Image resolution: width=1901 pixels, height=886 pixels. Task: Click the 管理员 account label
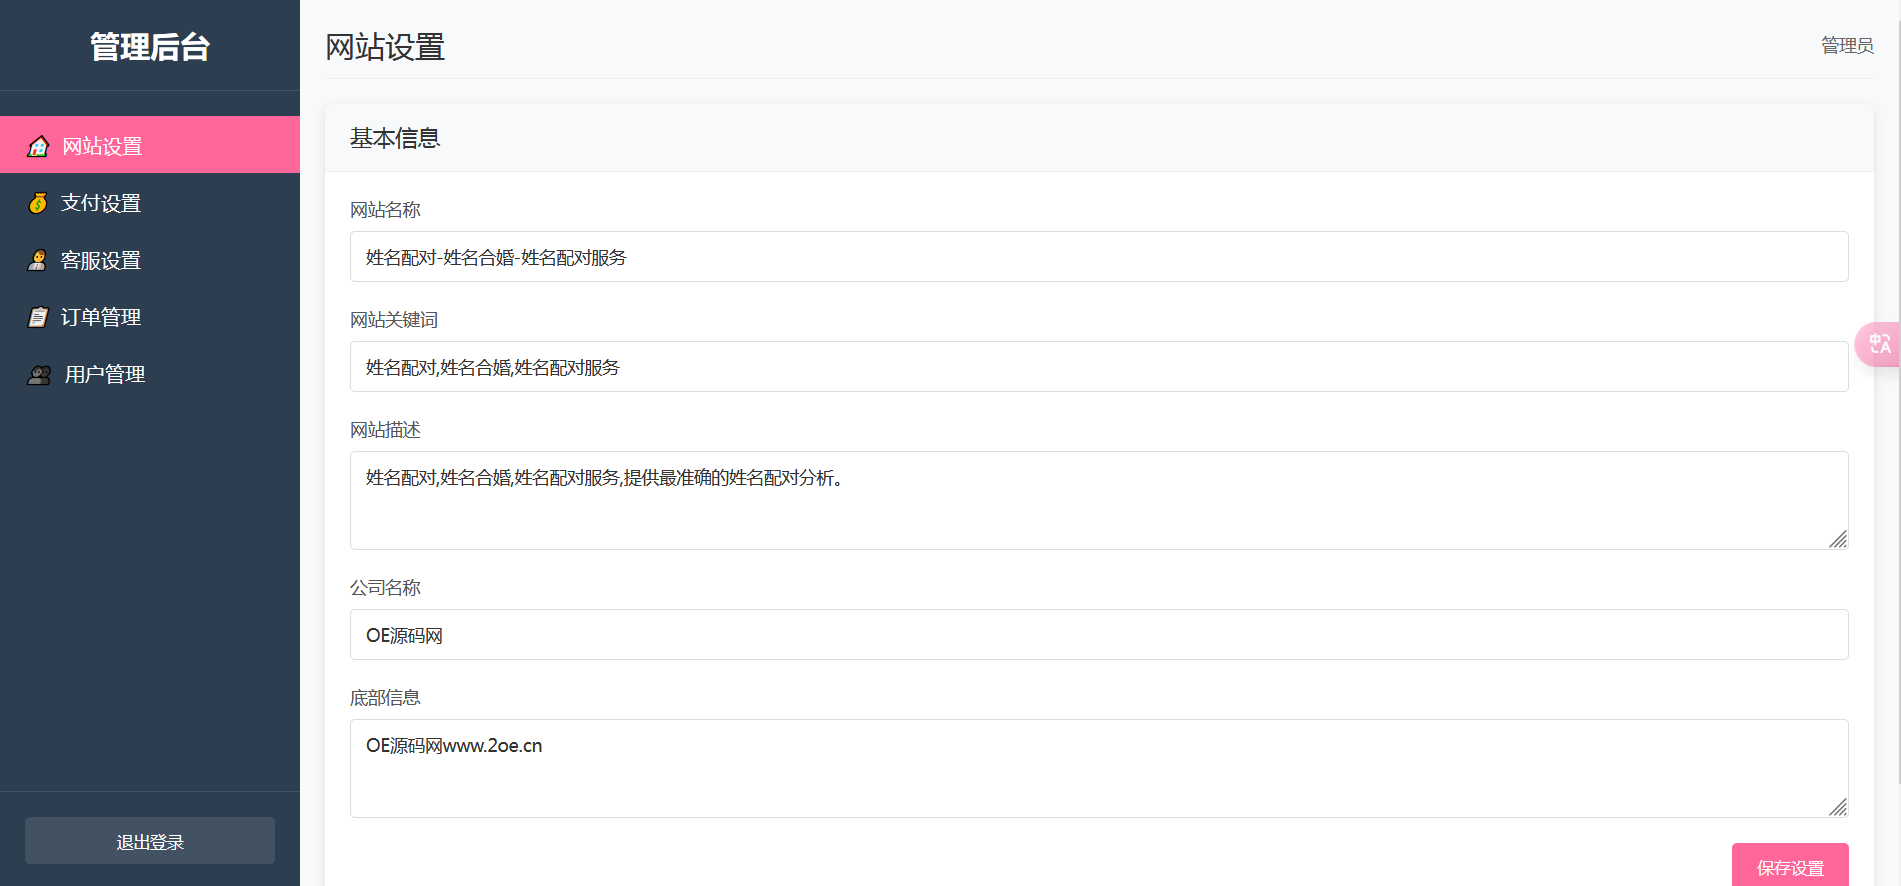[1846, 45]
